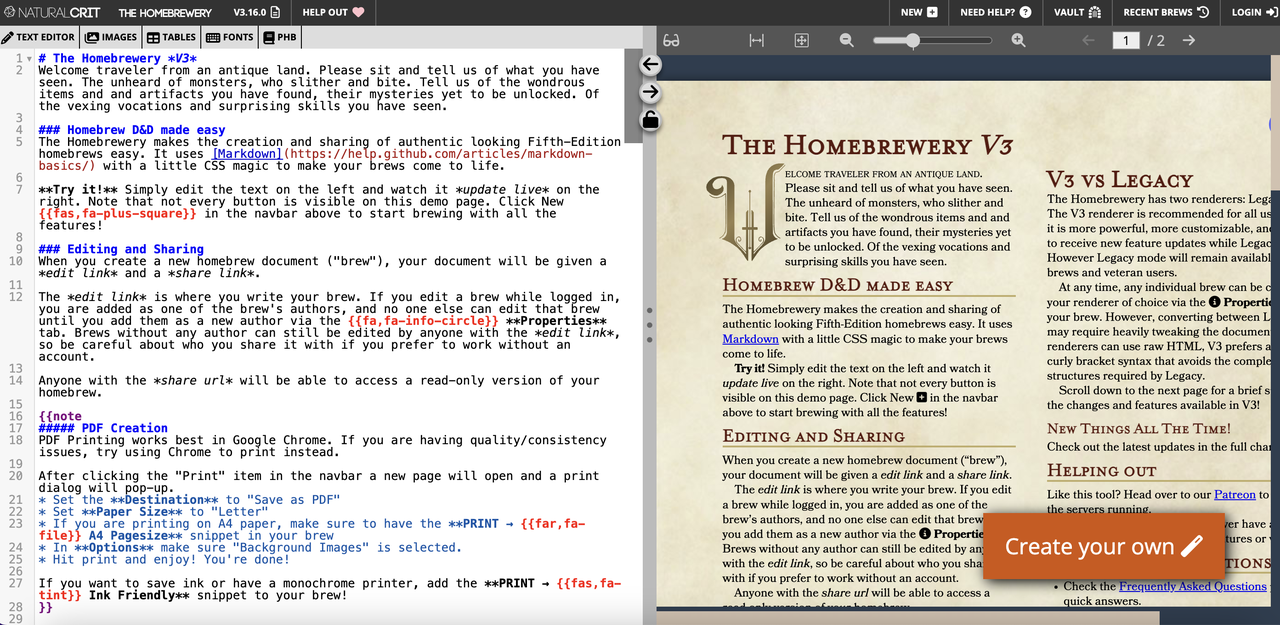The height and width of the screenshot is (625, 1280).
Task: Click the editor vertical scrollbar thumb
Action: (x=633, y=97)
